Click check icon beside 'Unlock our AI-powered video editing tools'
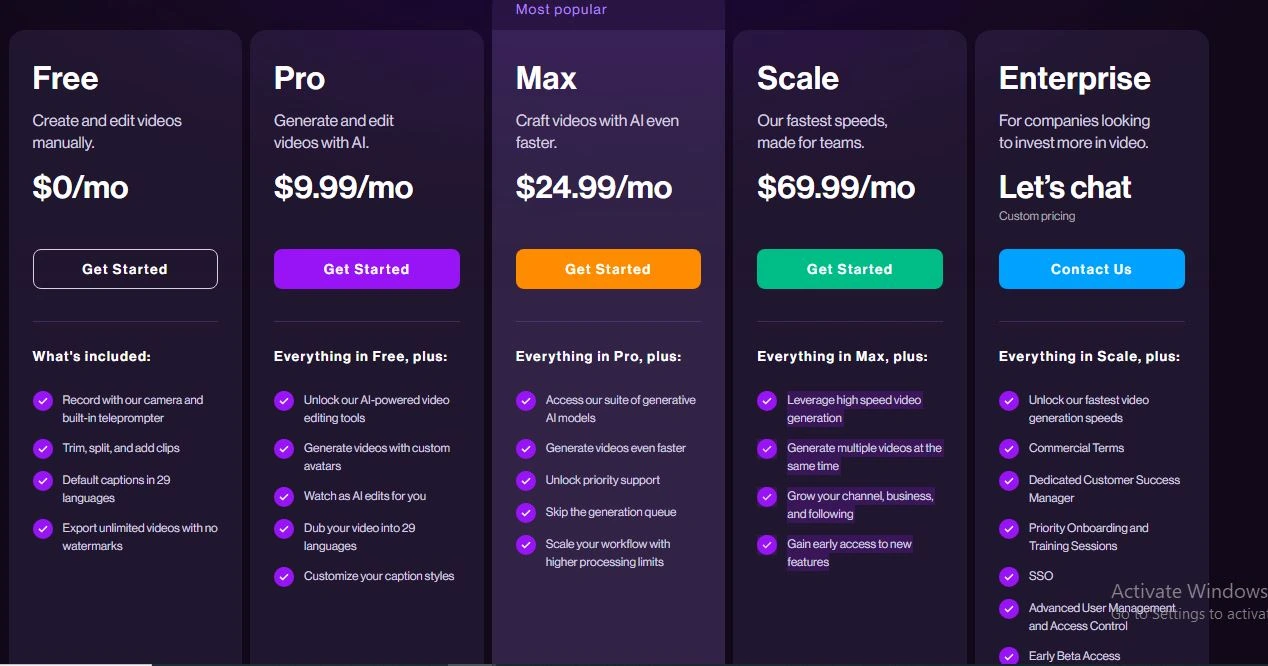Image resolution: width=1268 pixels, height=666 pixels. coord(284,401)
